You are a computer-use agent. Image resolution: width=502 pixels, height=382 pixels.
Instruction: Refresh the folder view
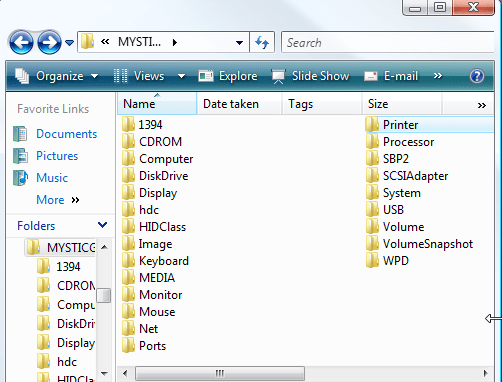click(262, 42)
